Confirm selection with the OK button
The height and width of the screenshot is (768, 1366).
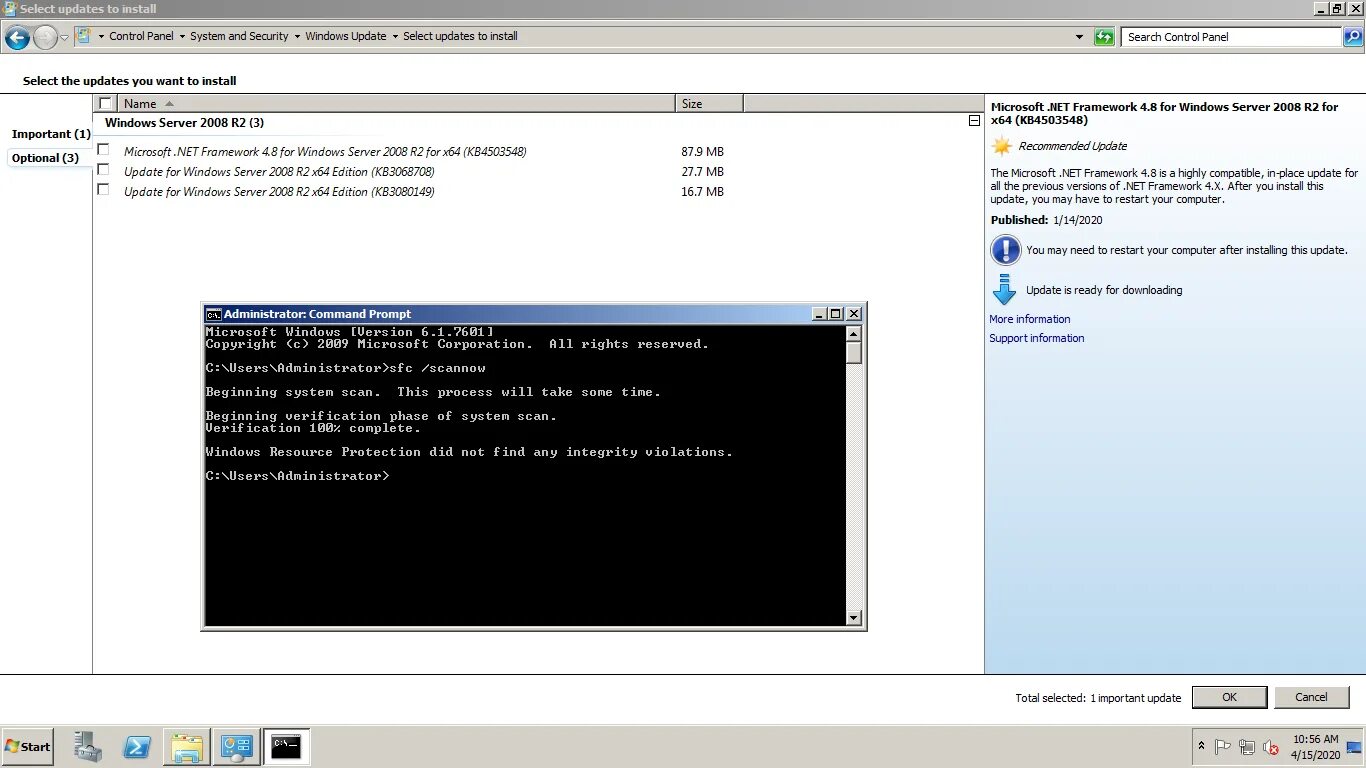click(x=1229, y=697)
